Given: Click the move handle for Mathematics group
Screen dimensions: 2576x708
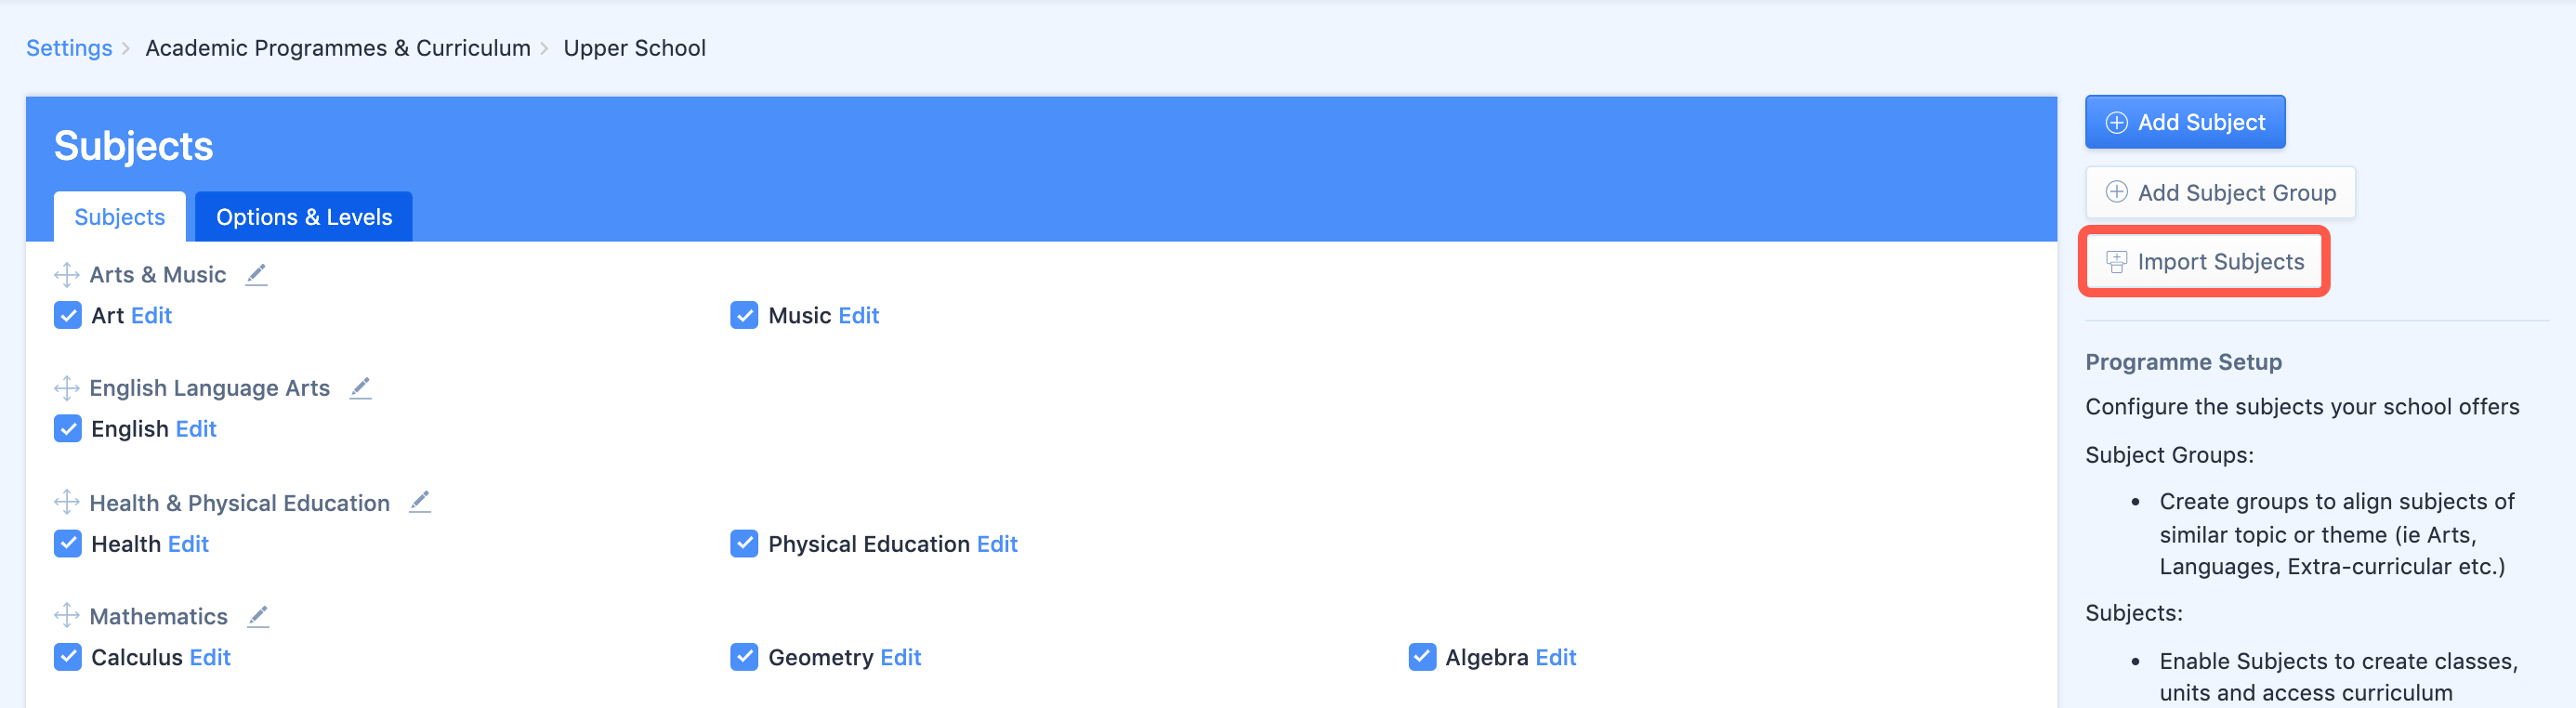Looking at the screenshot, I should [67, 616].
